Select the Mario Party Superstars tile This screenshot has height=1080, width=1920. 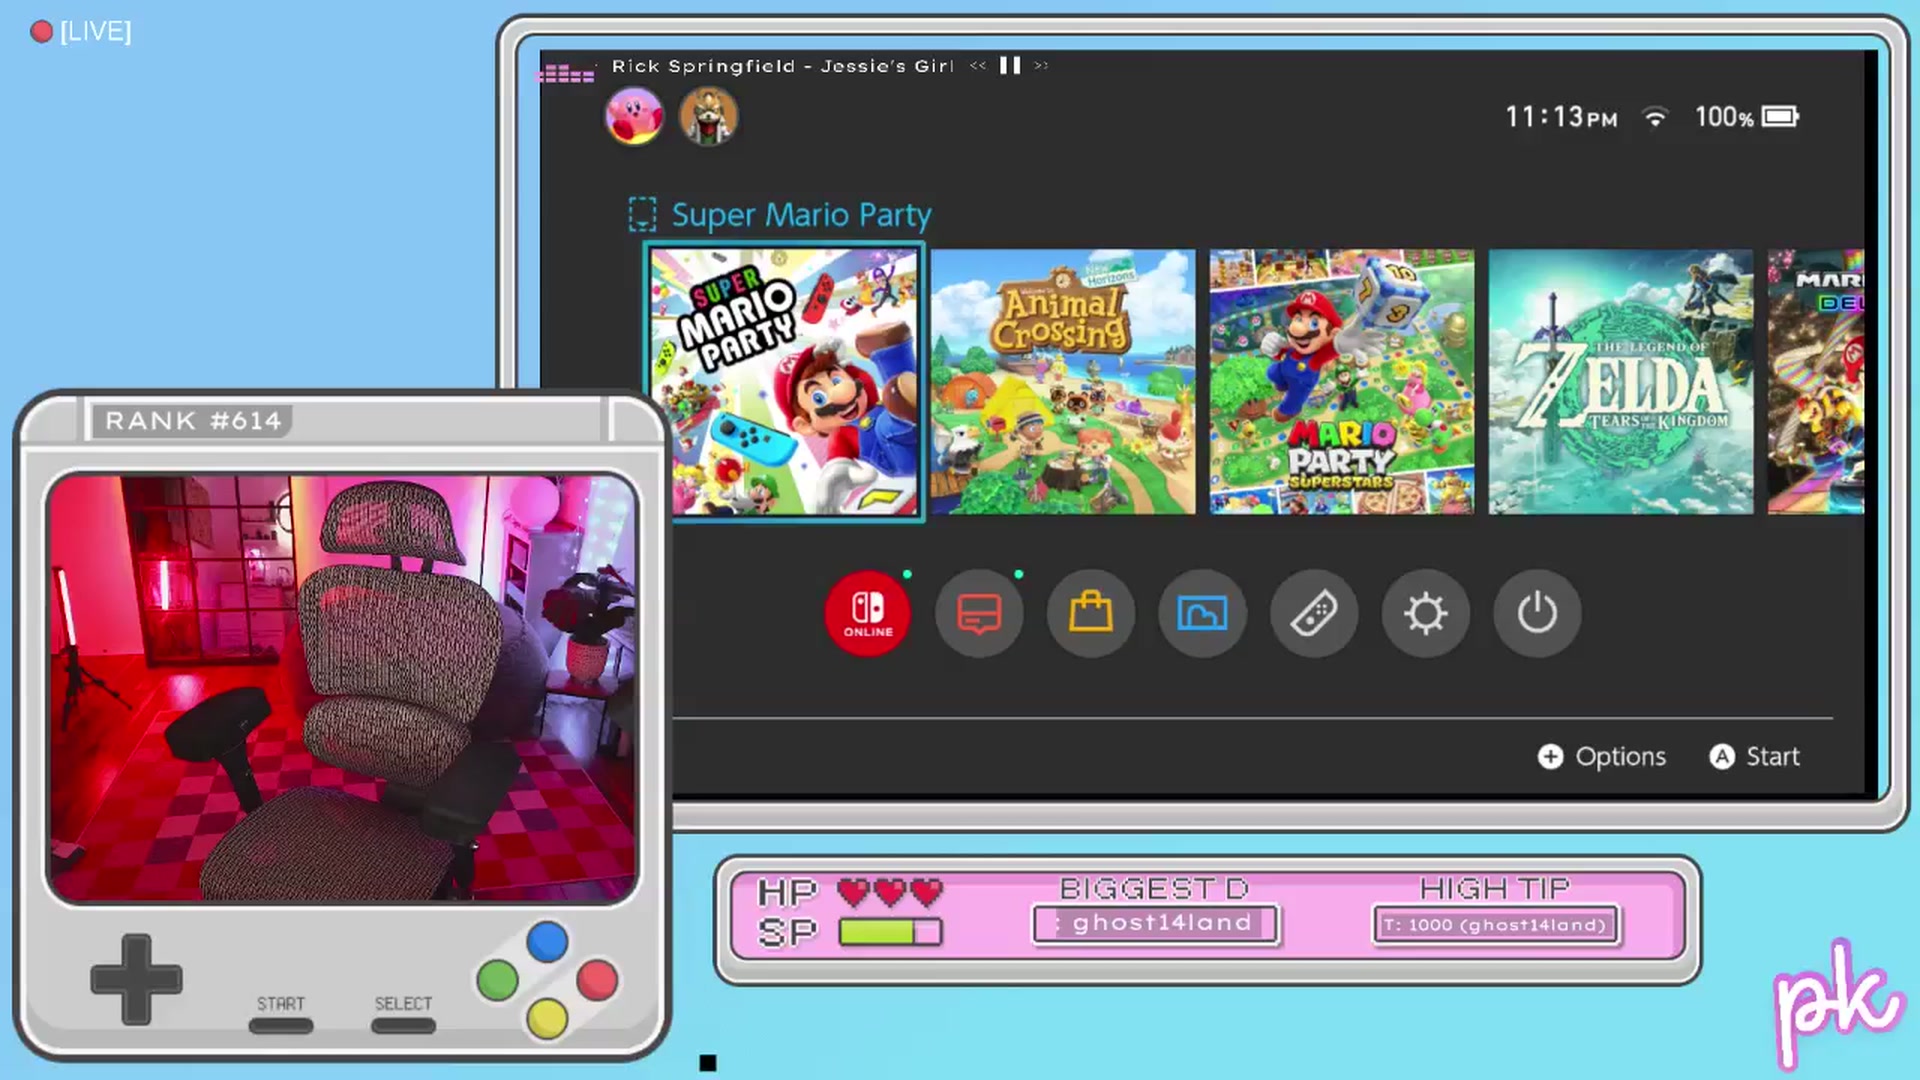click(x=1342, y=381)
